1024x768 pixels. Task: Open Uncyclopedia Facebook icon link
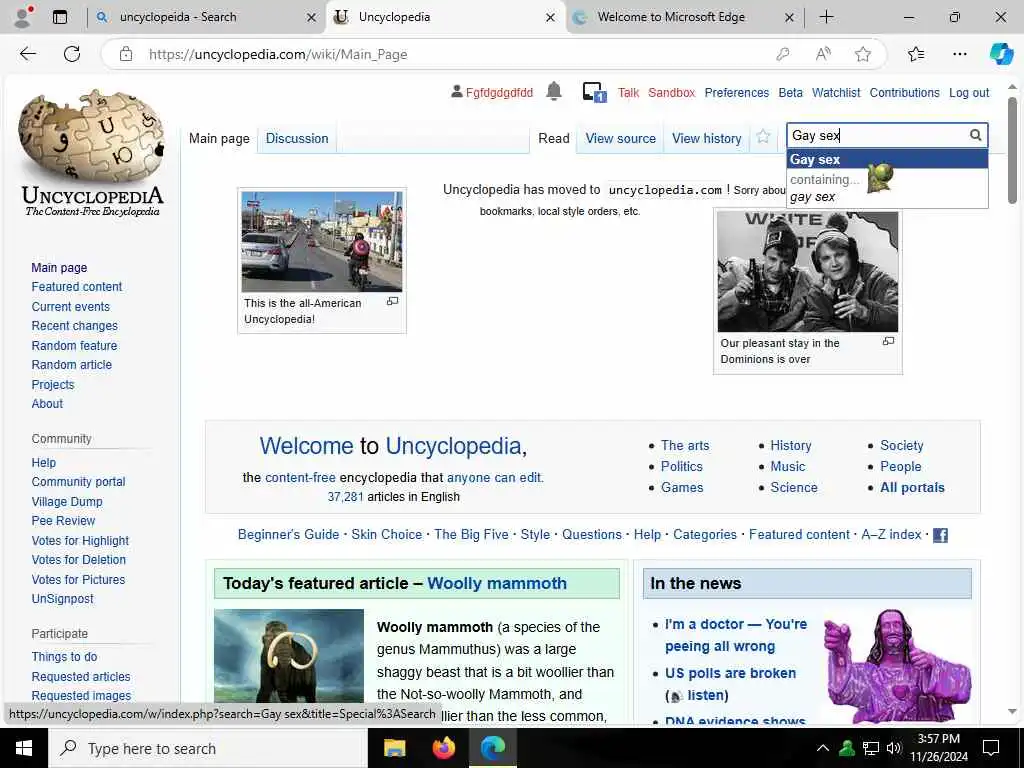pyautogui.click(x=940, y=536)
